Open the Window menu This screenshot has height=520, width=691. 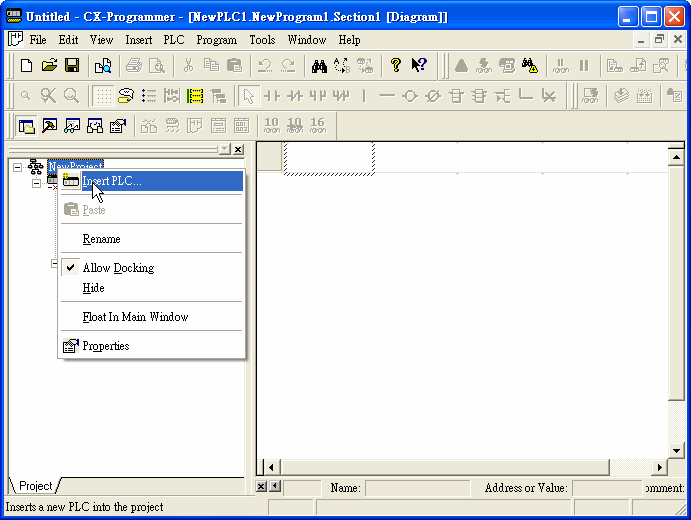(307, 40)
